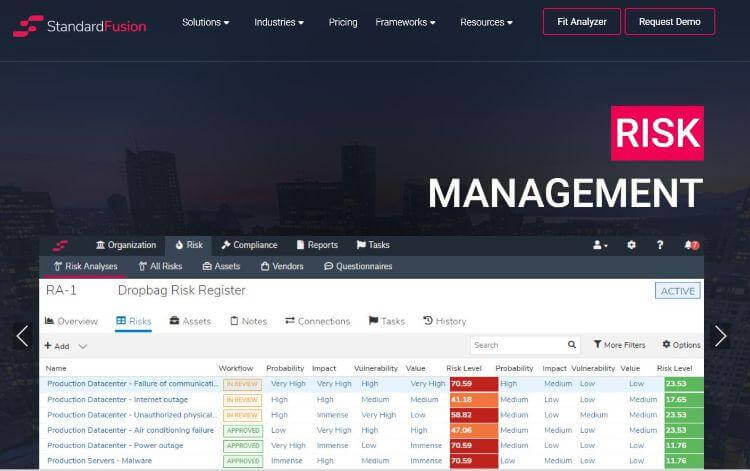Open the Tasks menu in top bar
This screenshot has width=750, height=471.
point(373,245)
